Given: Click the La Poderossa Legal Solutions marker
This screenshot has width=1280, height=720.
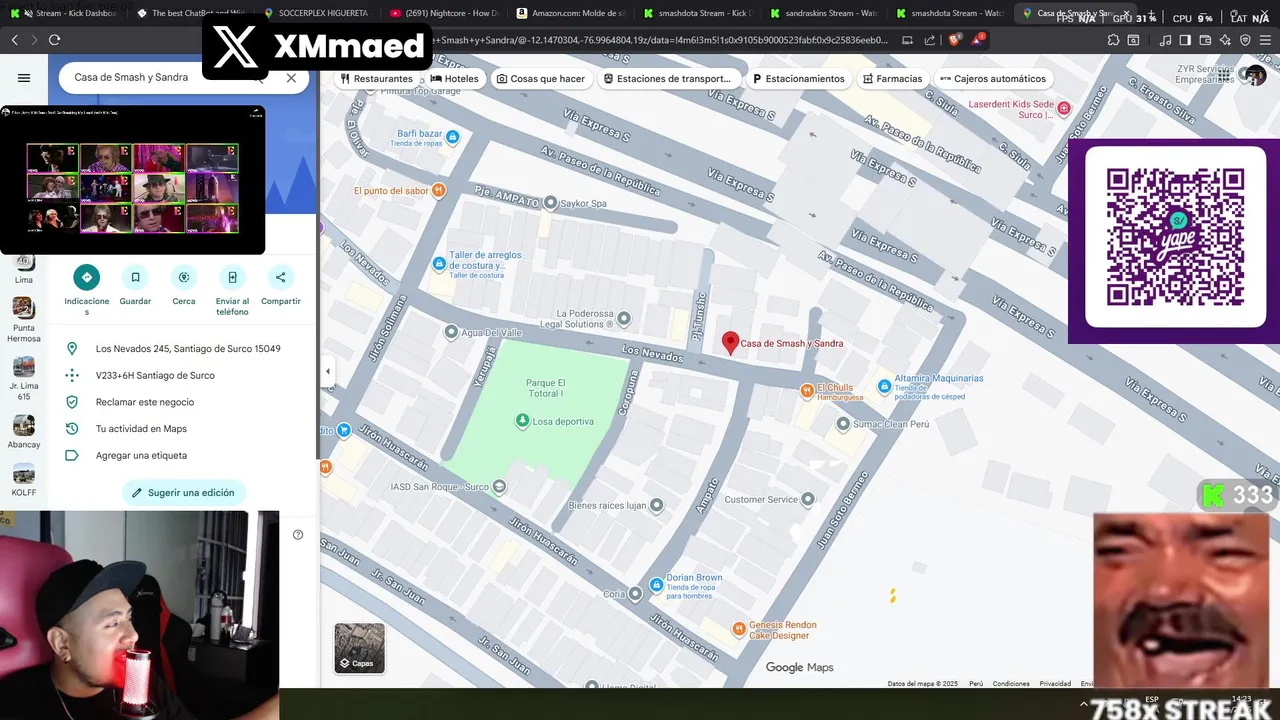Looking at the screenshot, I should [x=624, y=319].
